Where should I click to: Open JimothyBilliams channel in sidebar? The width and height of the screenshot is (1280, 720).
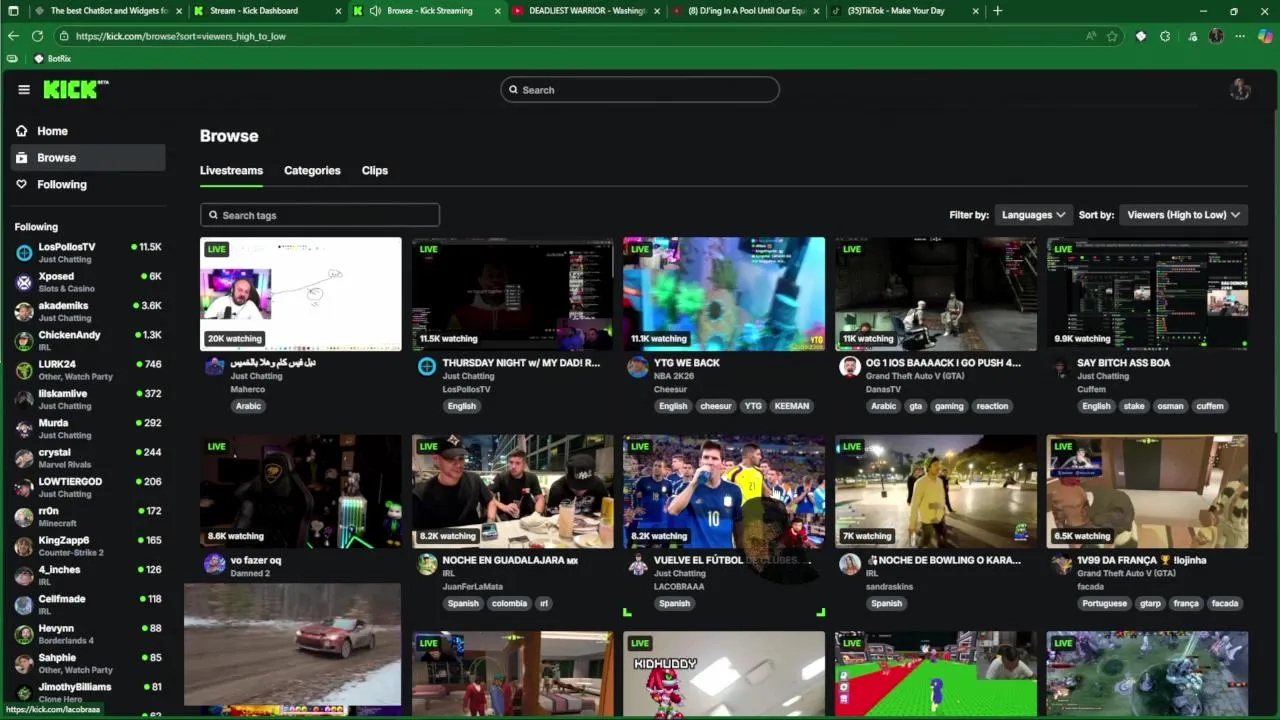(x=88, y=692)
